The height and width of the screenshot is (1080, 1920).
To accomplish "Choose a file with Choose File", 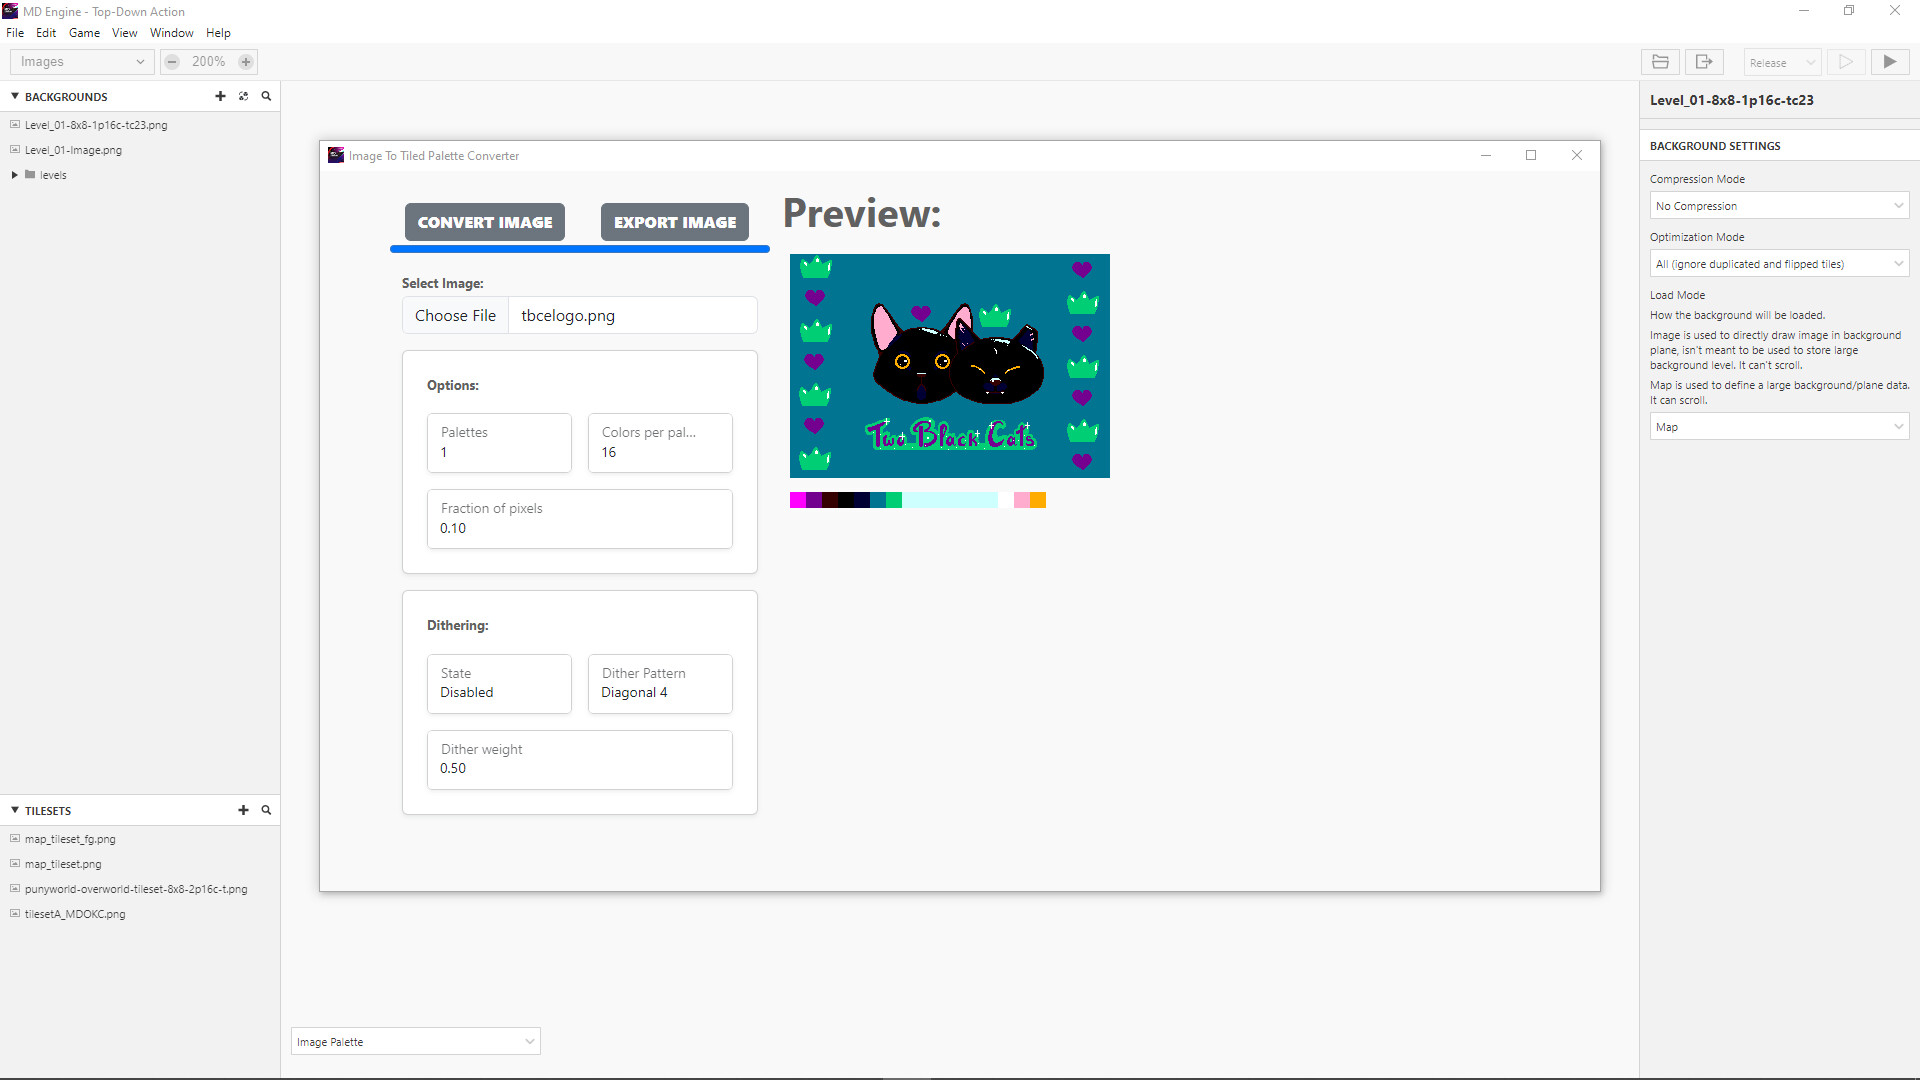I will tap(455, 315).
